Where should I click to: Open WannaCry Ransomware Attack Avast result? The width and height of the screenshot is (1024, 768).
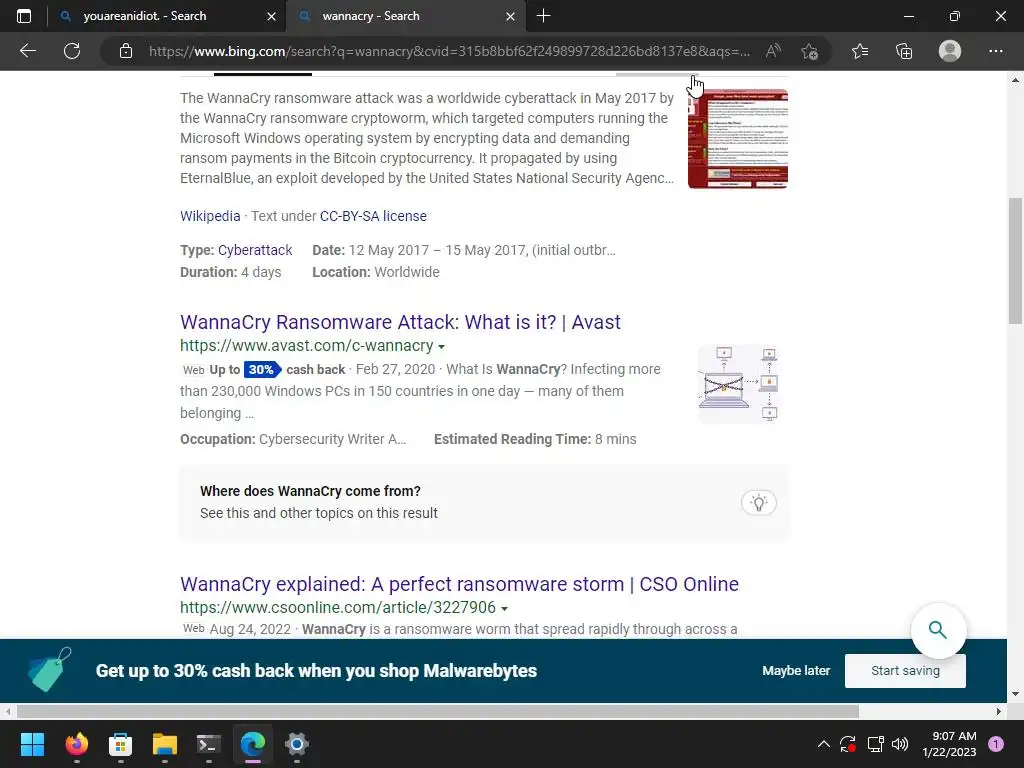pyautogui.click(x=400, y=322)
